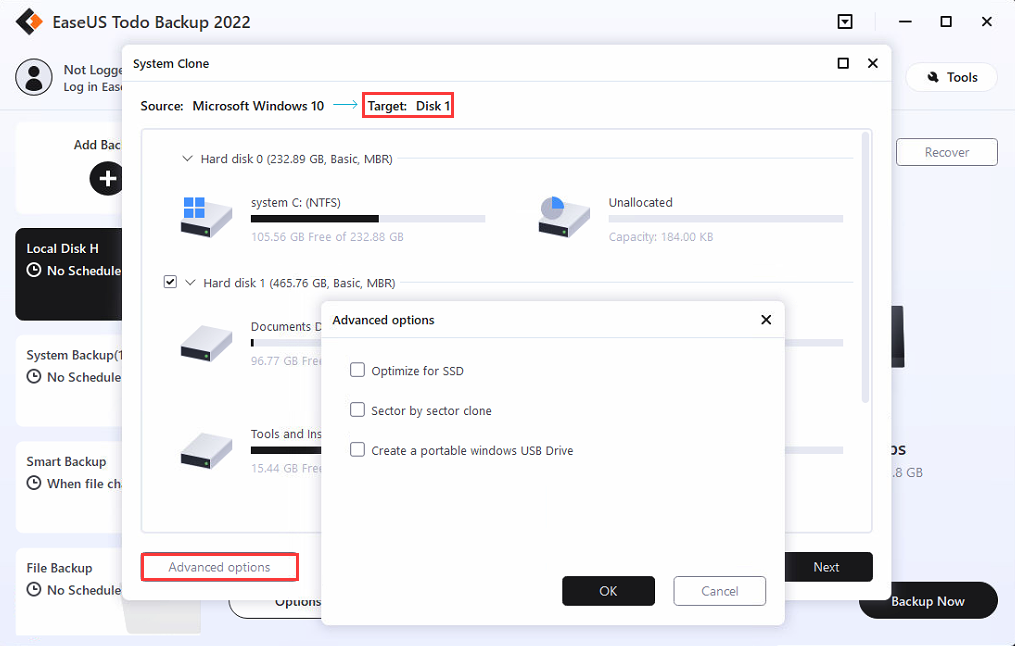Close the Advanced options dialog
This screenshot has width=1015, height=646.
pos(766,320)
